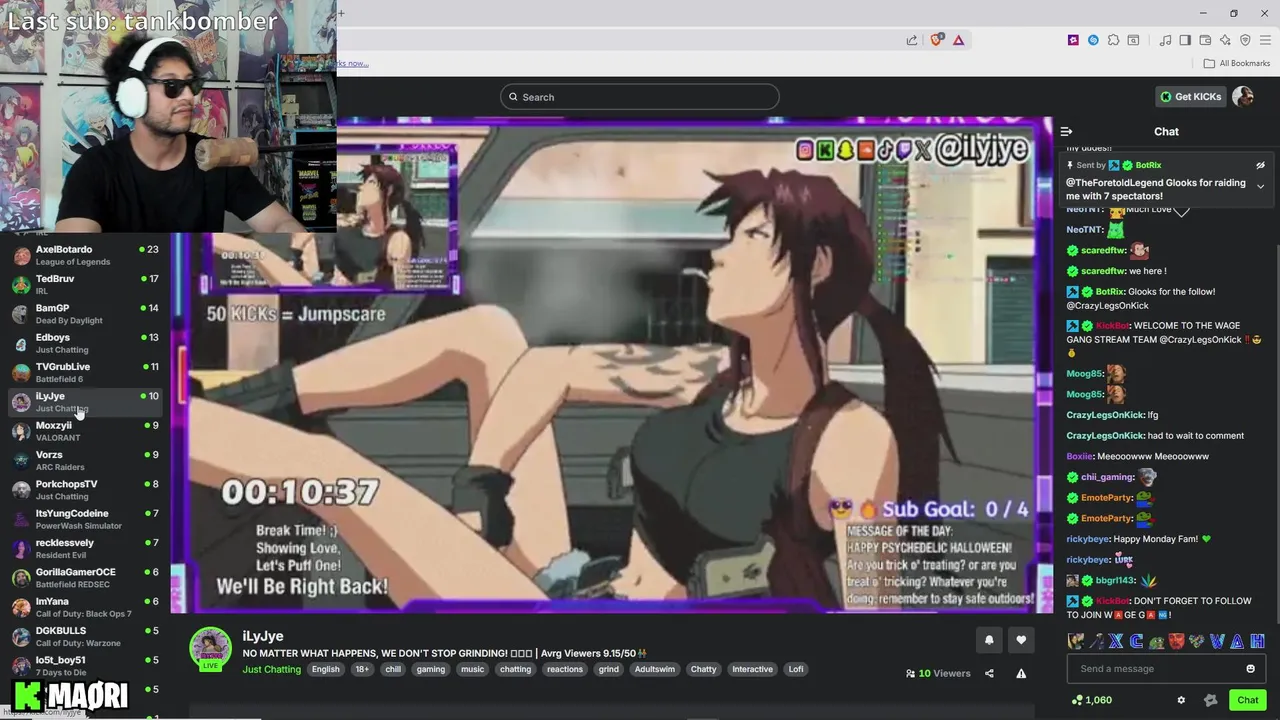Open Edboys channel in sidebar
Screen dimensions: 1280x720
(85, 343)
